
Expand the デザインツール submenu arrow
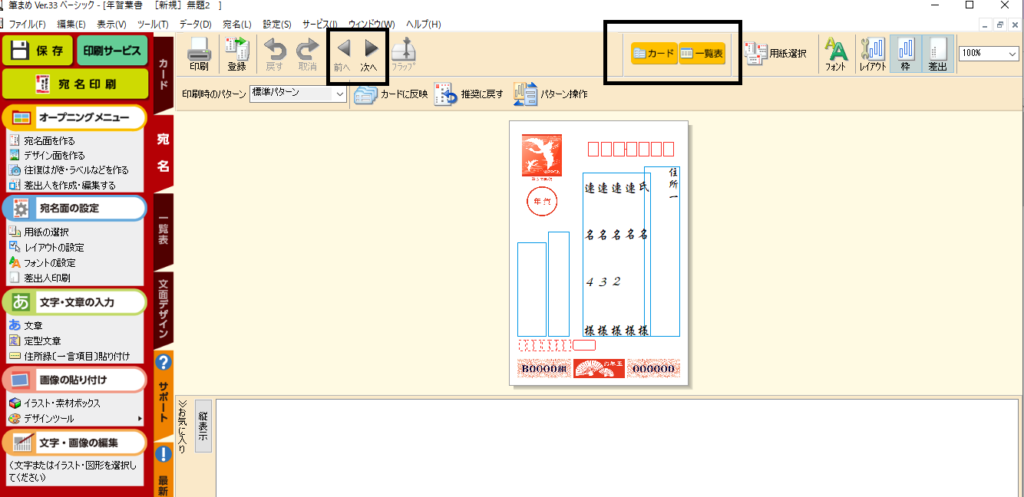tap(140, 419)
